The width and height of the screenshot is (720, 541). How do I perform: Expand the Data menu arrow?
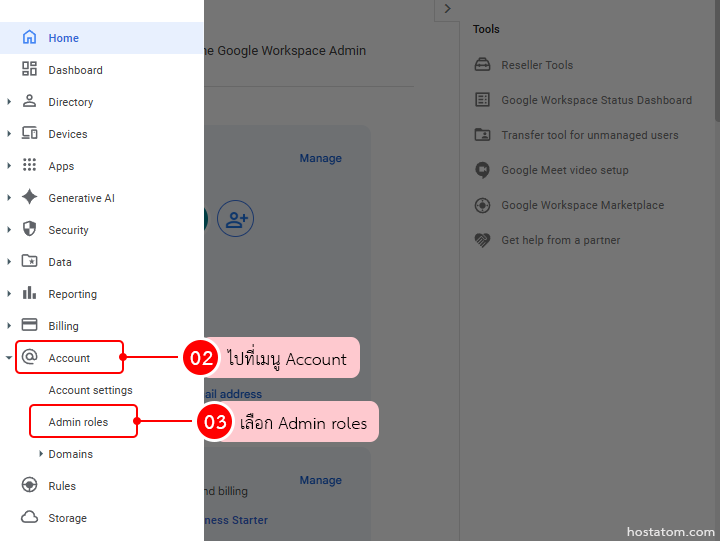9,261
